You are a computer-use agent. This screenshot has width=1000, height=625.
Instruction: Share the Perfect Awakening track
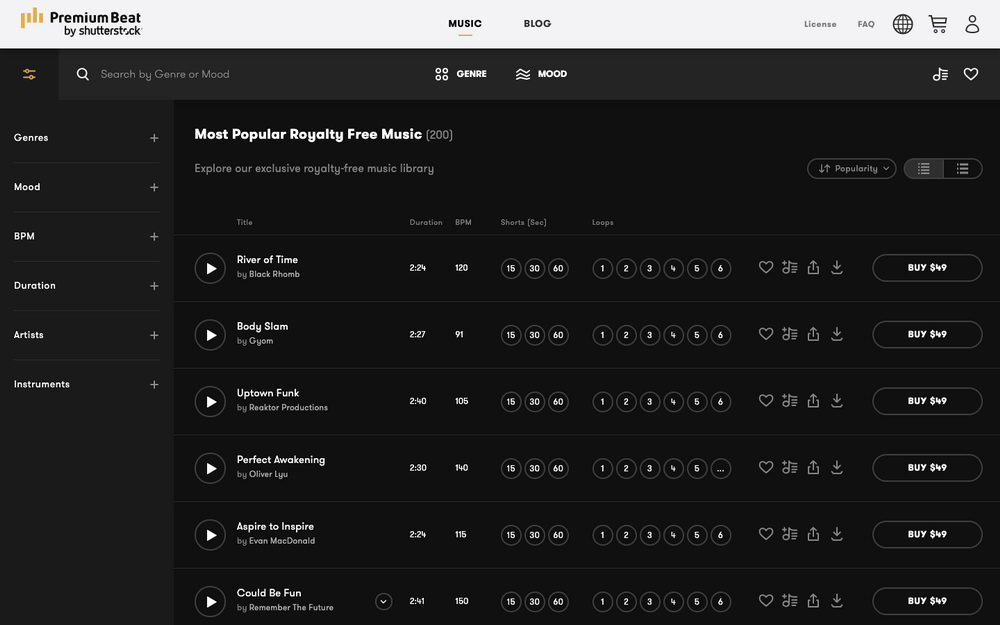click(813, 468)
